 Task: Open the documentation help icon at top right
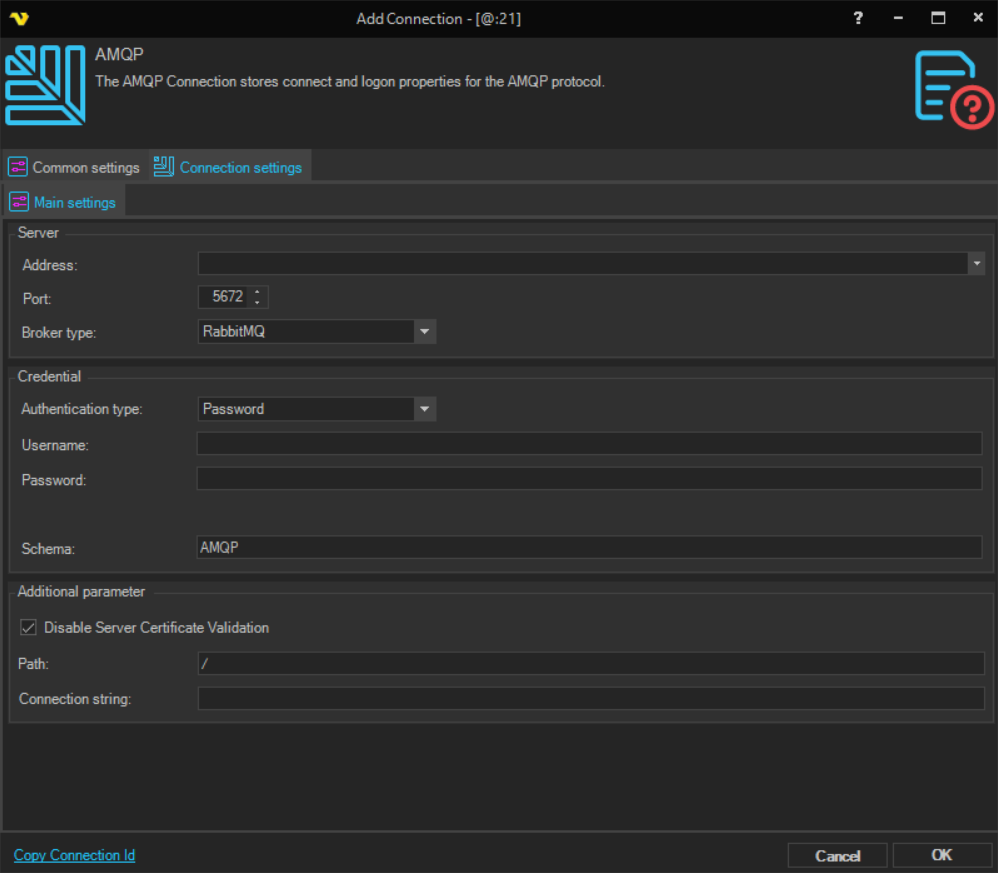pyautogui.click(x=954, y=90)
